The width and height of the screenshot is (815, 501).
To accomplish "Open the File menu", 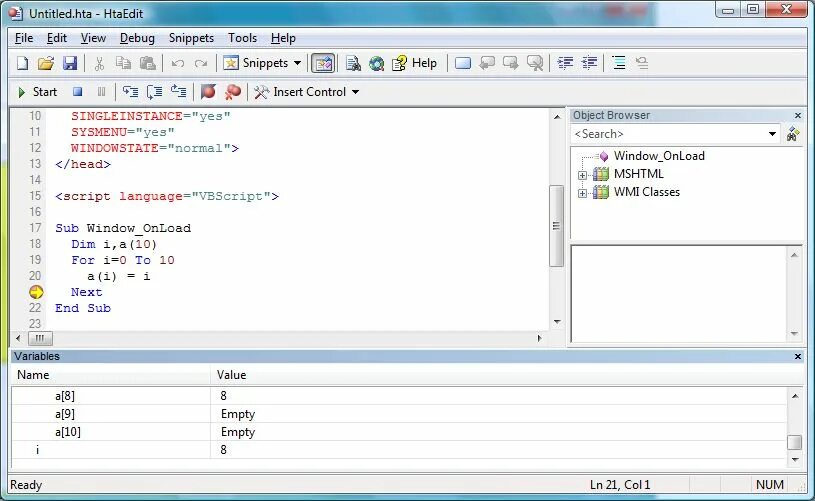I will [24, 38].
